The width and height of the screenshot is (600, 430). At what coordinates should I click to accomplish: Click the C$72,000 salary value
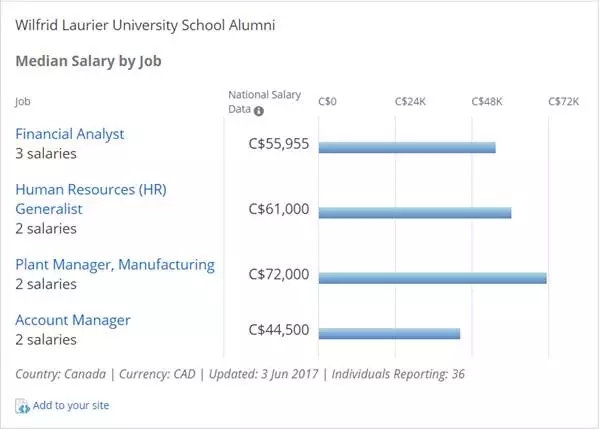point(278,275)
